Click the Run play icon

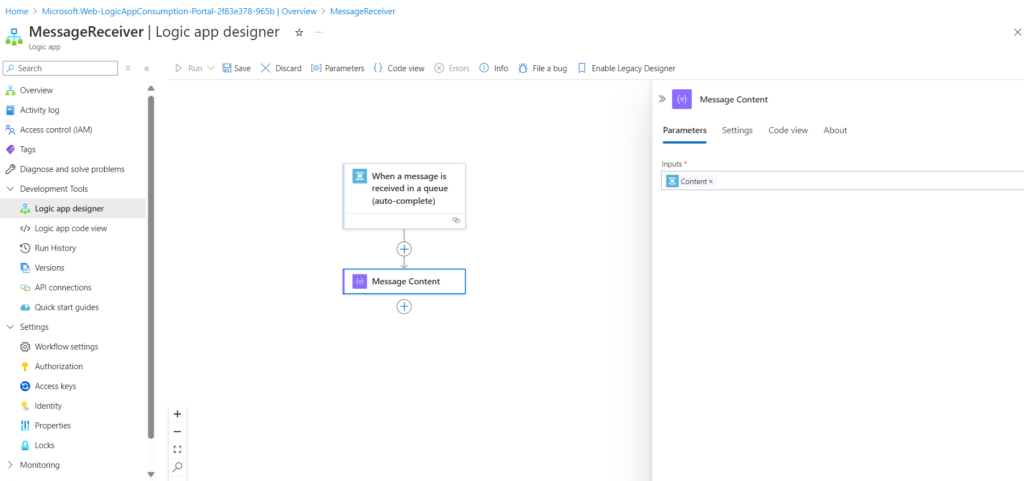click(x=178, y=68)
